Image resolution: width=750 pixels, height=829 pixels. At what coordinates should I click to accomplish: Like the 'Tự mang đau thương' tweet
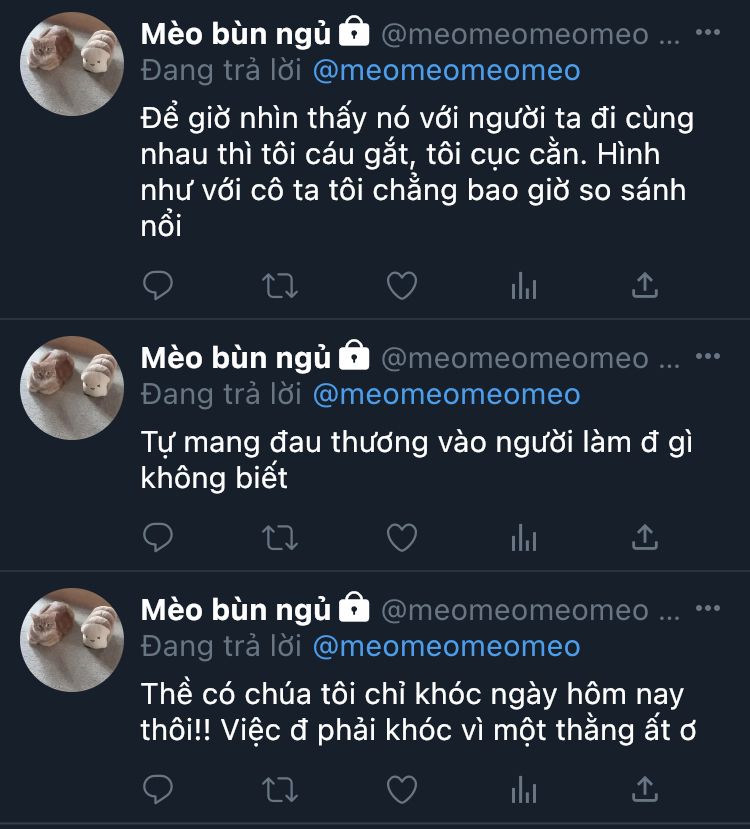402,537
